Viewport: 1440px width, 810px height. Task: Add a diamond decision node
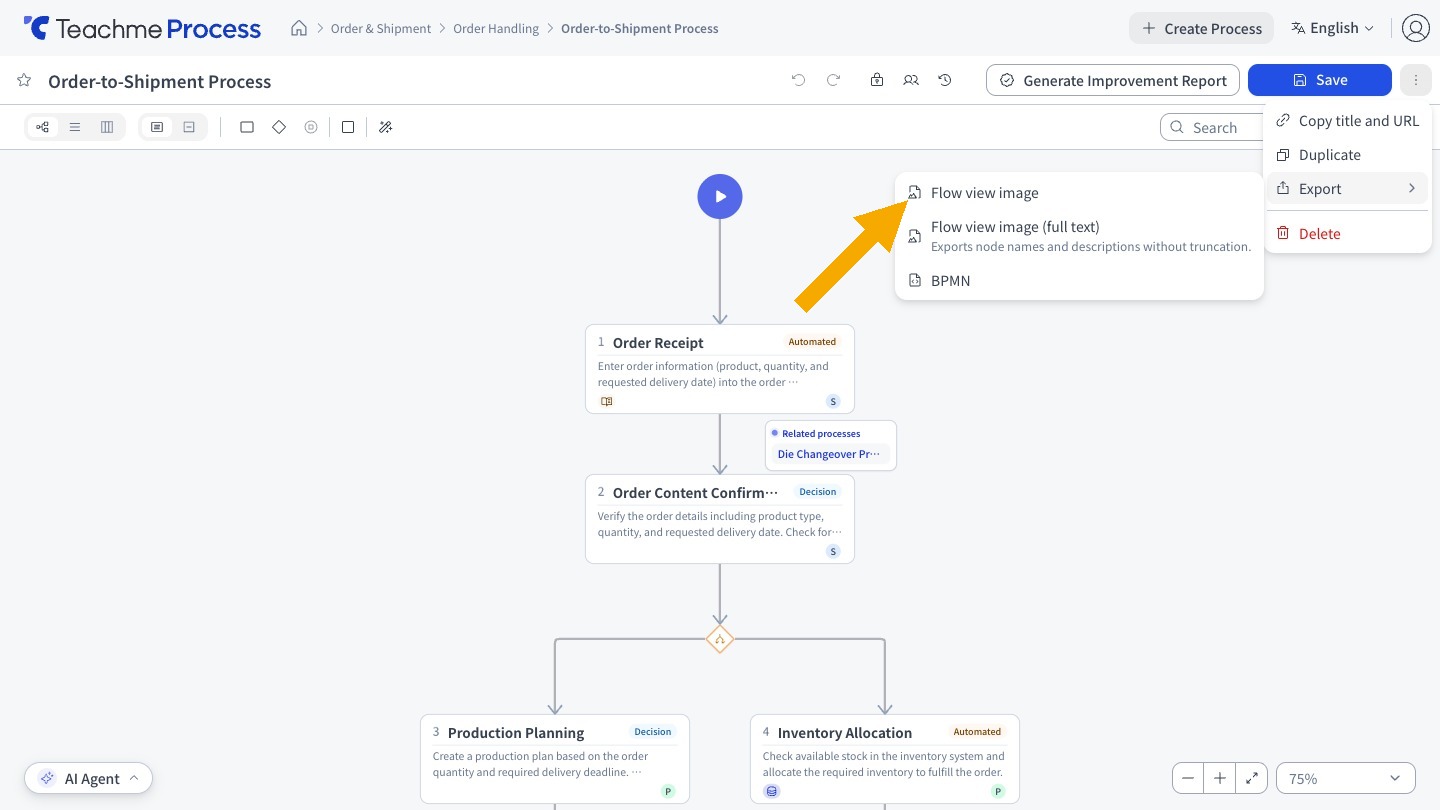pos(279,127)
